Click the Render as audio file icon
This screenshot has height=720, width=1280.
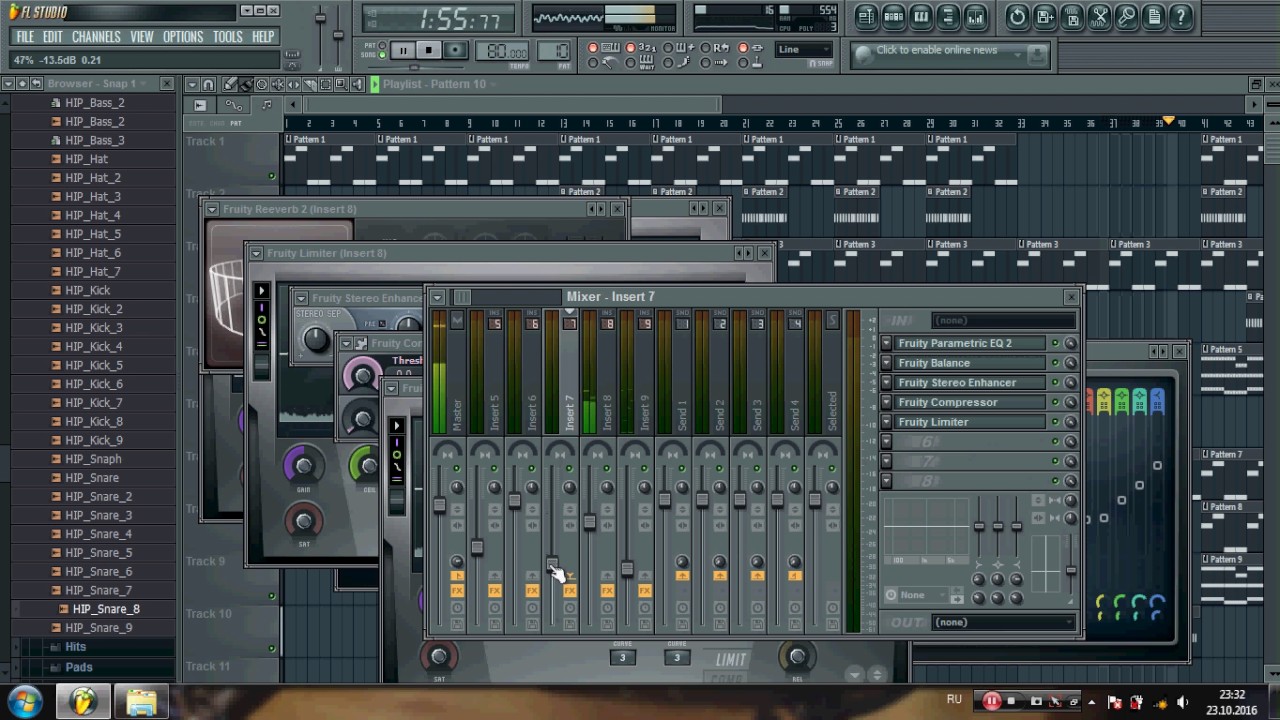(x=1072, y=17)
